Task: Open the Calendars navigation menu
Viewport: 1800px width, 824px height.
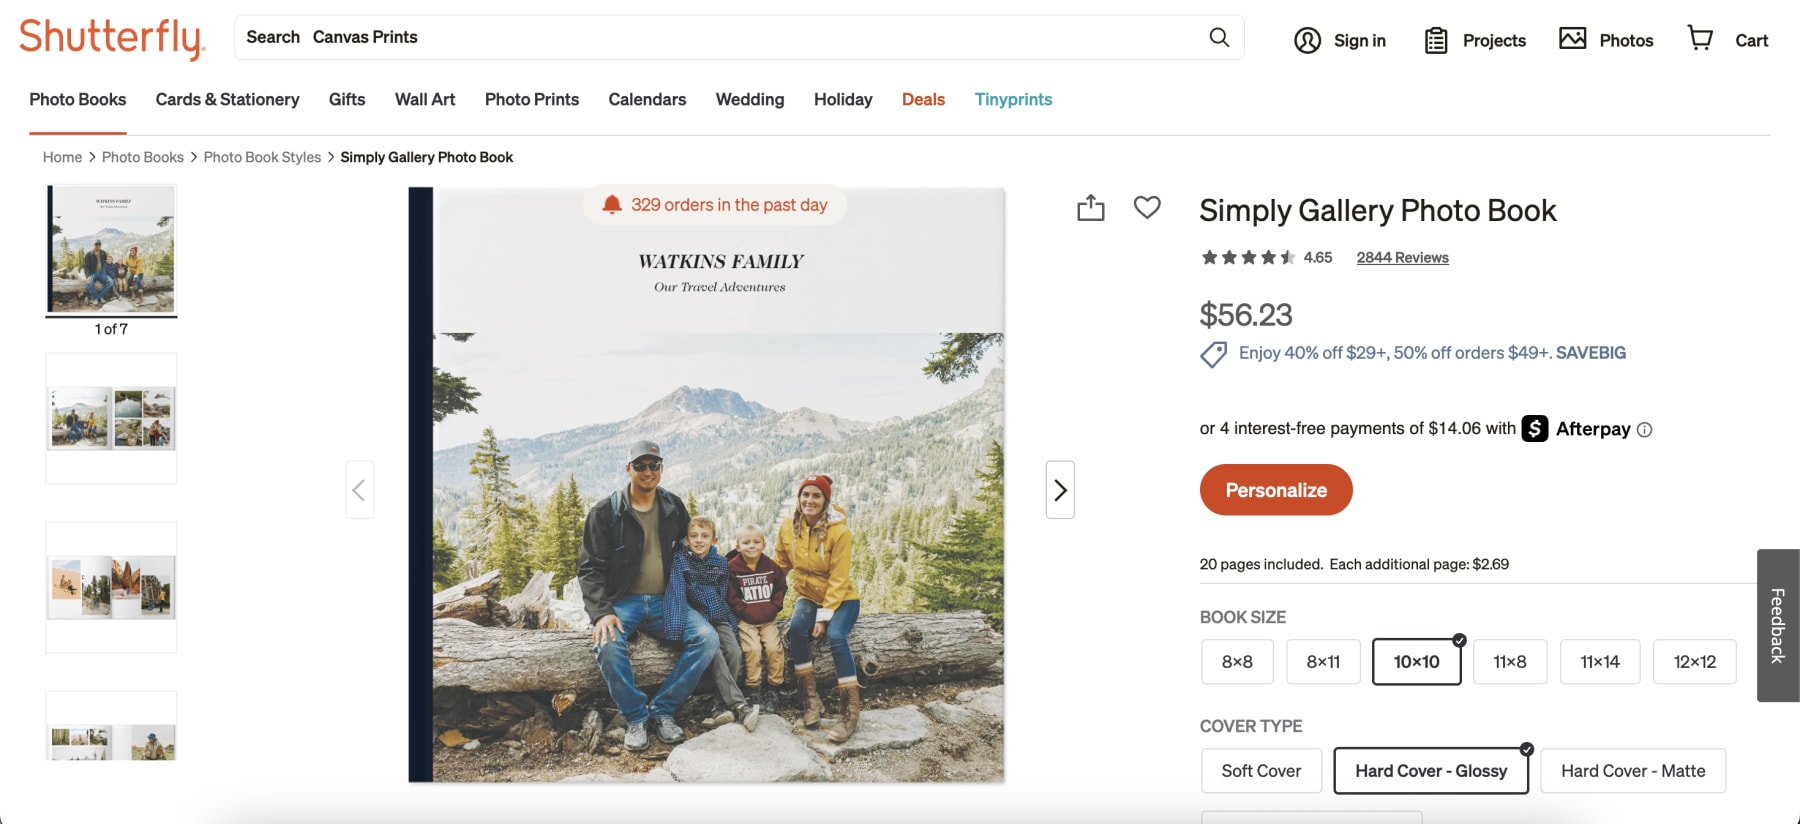Action: (647, 100)
